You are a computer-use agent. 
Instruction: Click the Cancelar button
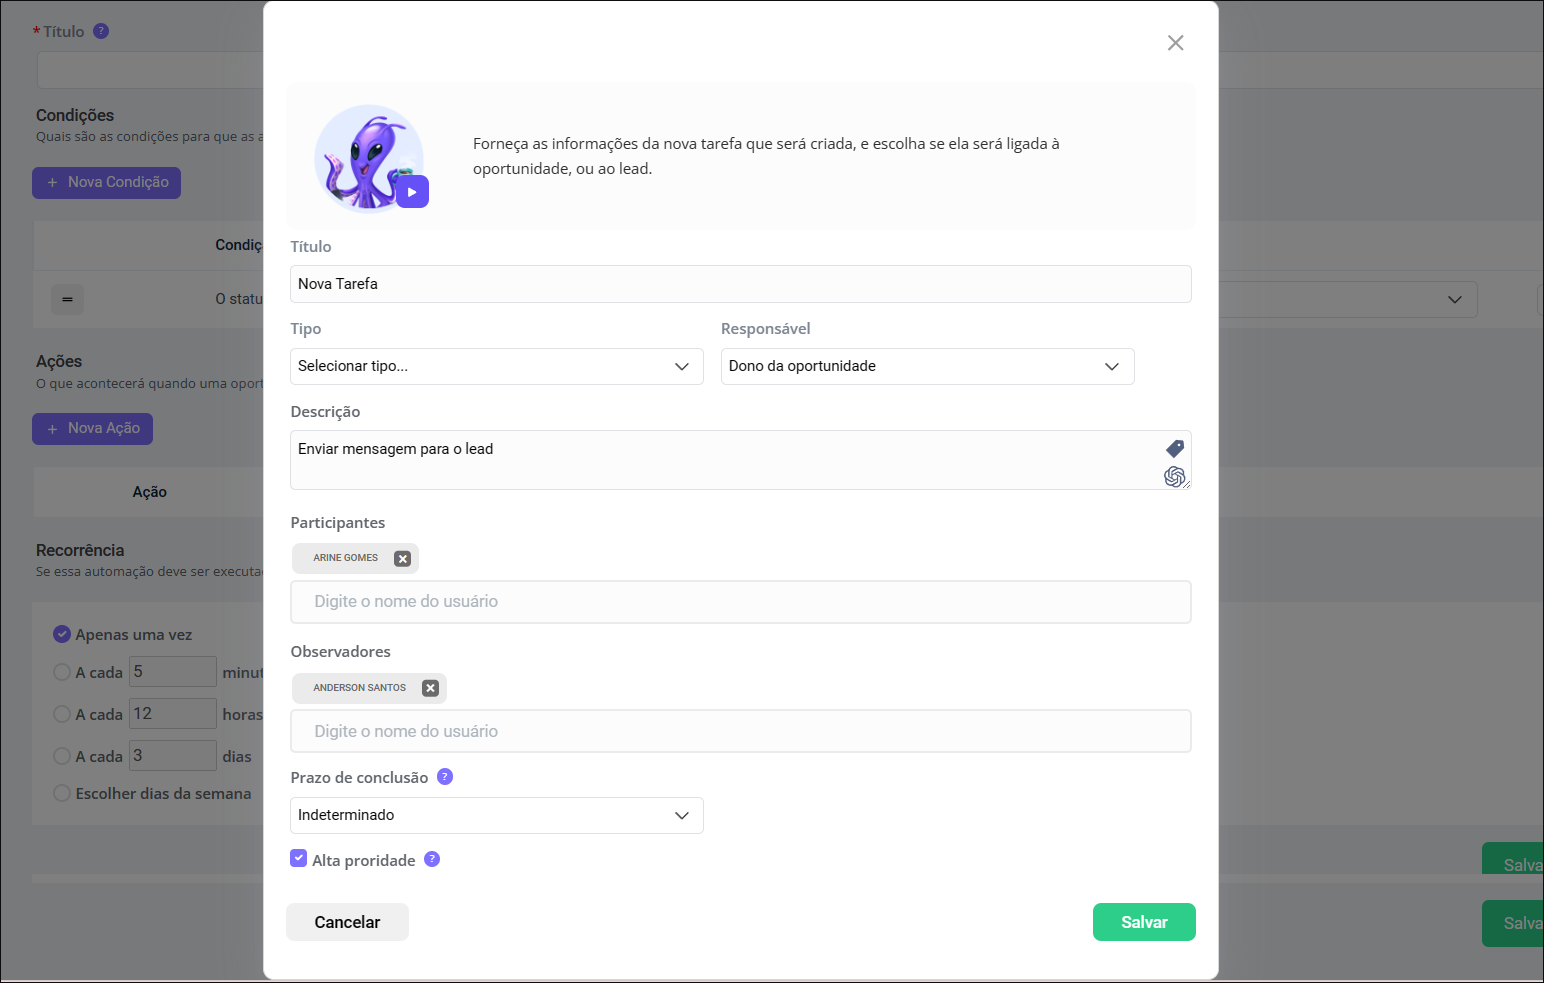[347, 922]
